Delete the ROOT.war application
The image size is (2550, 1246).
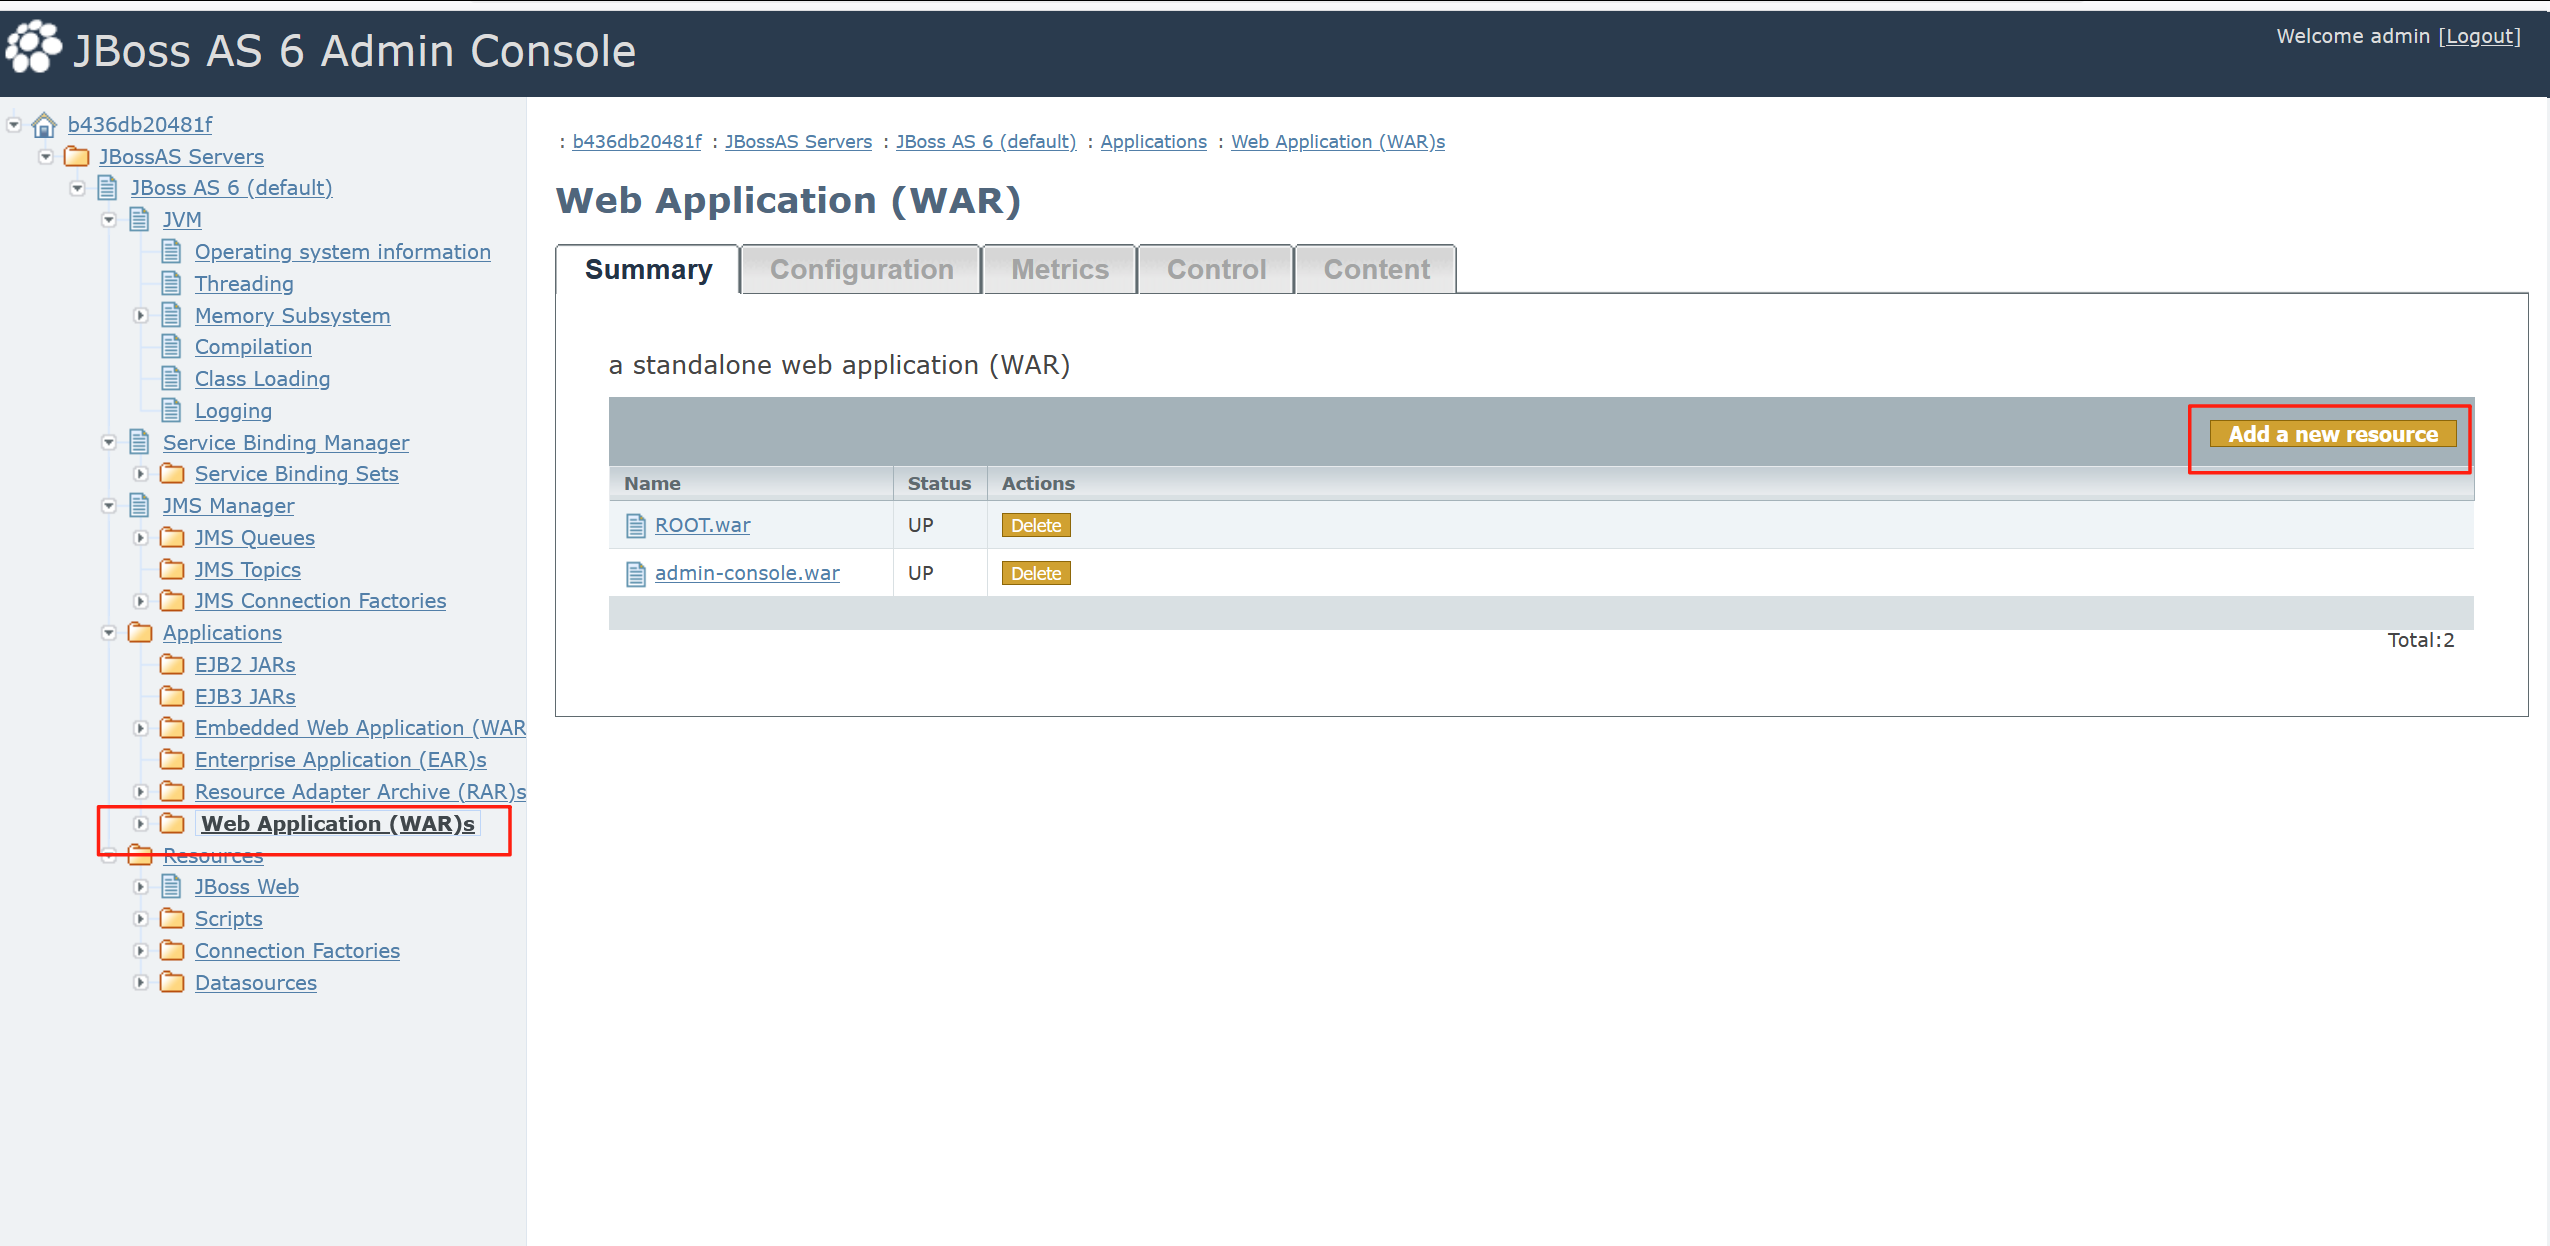click(x=1036, y=525)
